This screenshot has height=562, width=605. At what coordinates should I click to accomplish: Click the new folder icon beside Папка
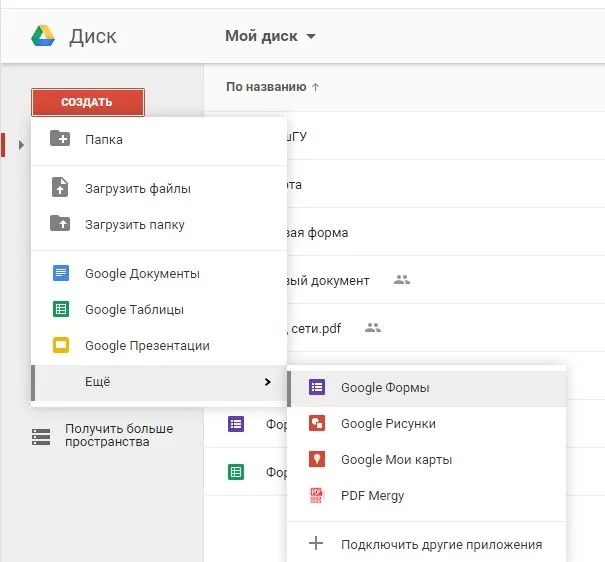pos(60,138)
